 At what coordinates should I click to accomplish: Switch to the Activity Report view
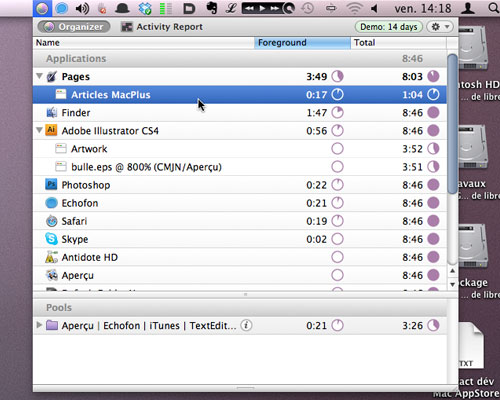(x=162, y=27)
